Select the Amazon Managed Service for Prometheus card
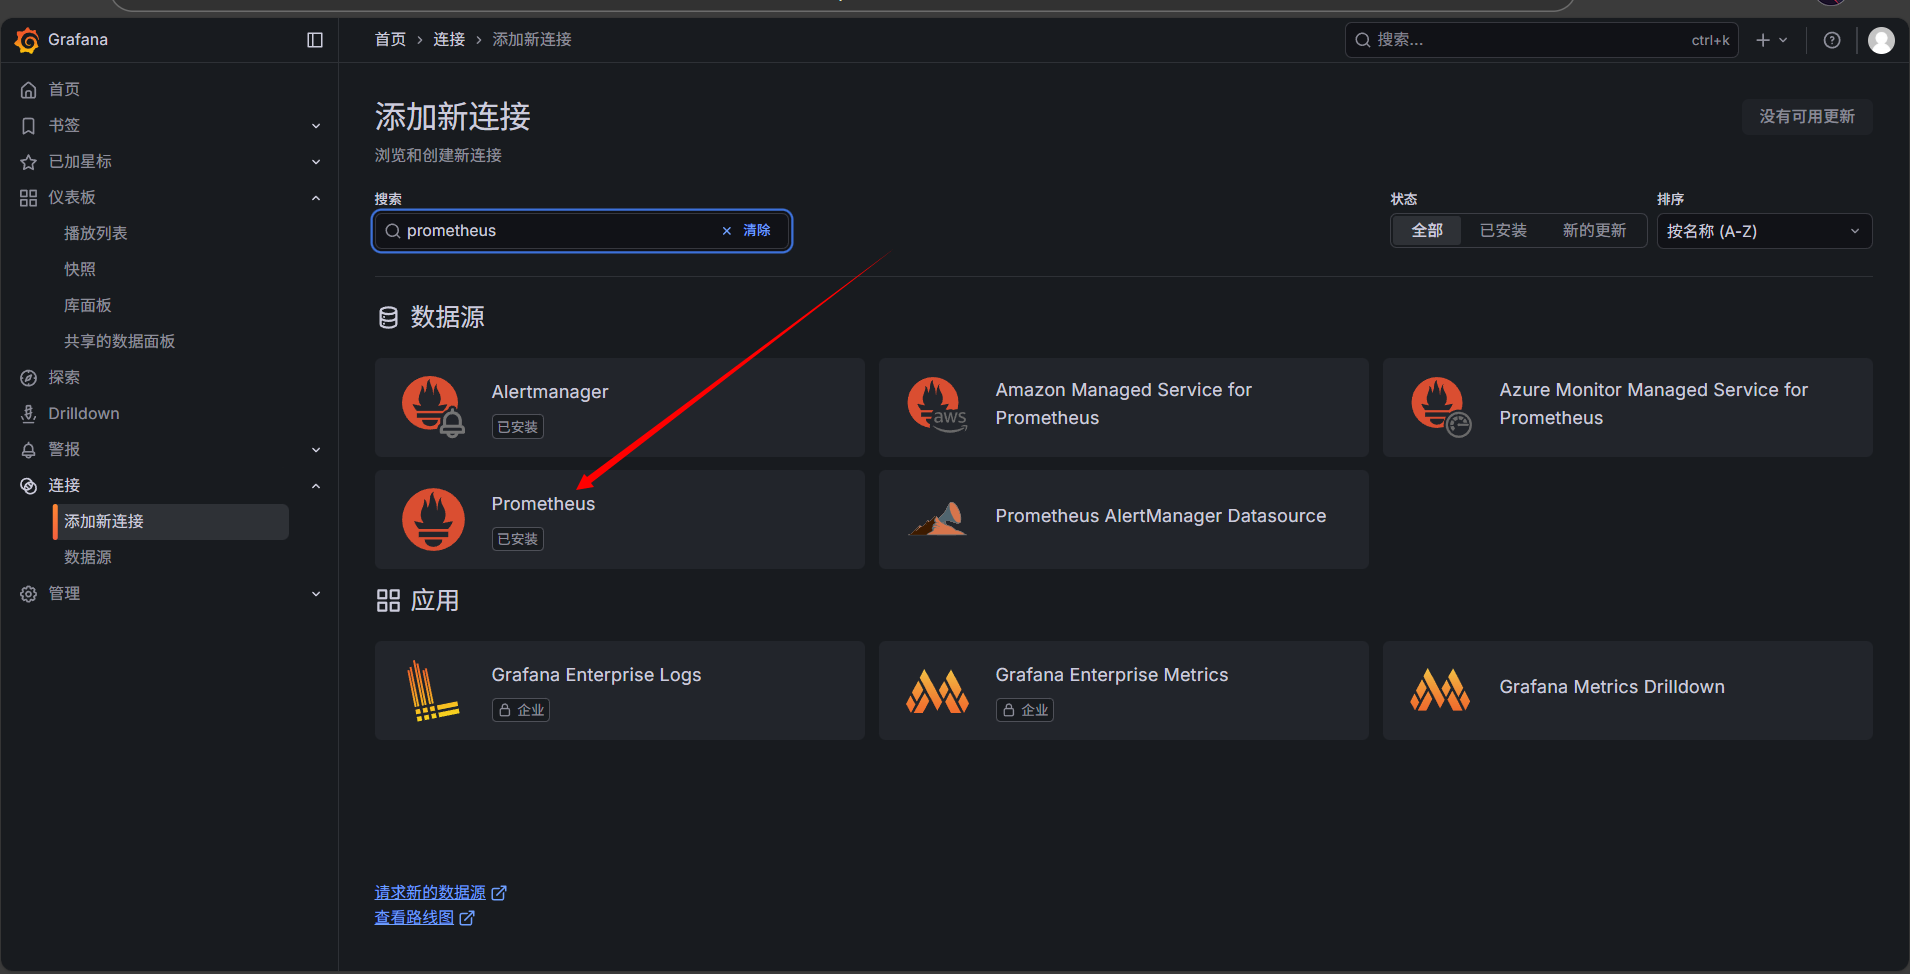The image size is (1910, 974). [x=1123, y=407]
